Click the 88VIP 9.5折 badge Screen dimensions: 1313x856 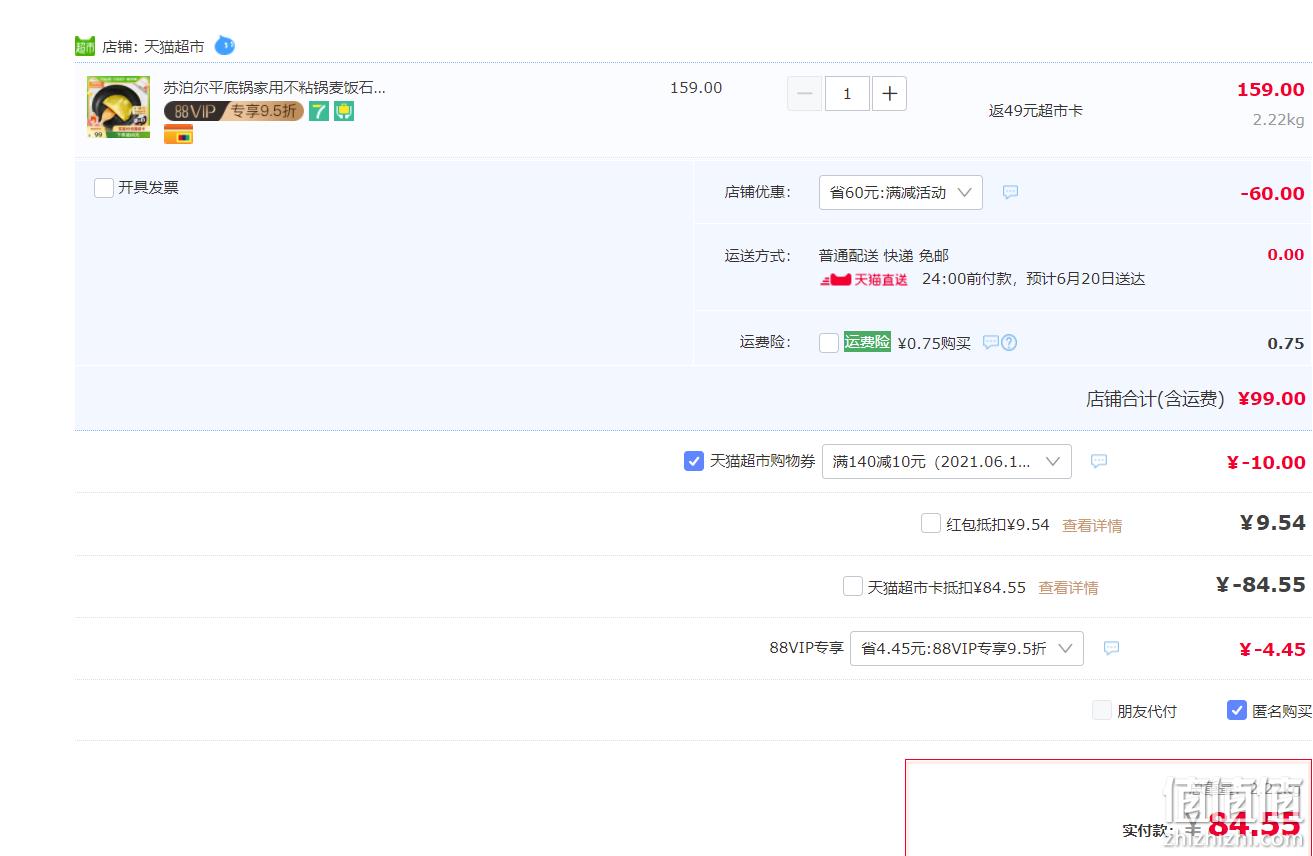coord(234,111)
